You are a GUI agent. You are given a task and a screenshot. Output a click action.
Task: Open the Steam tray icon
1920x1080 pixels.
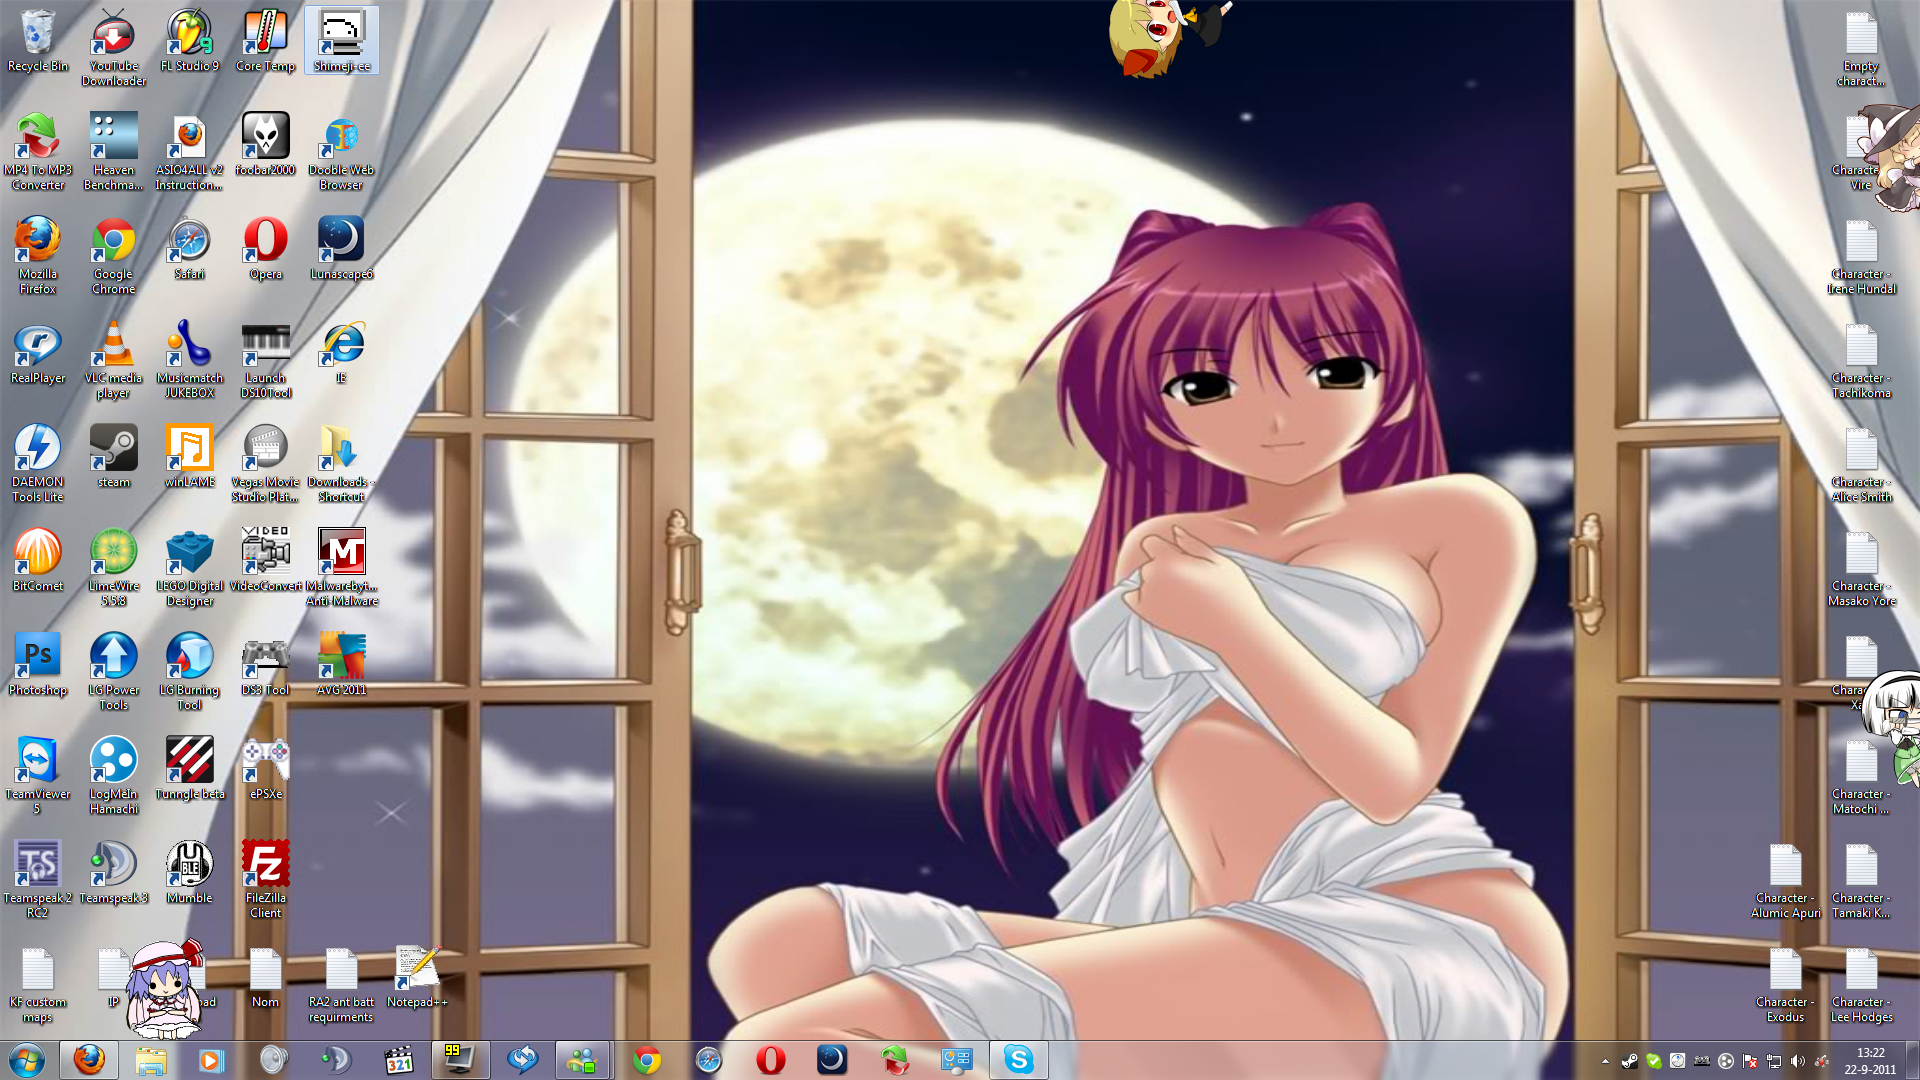(1629, 1061)
